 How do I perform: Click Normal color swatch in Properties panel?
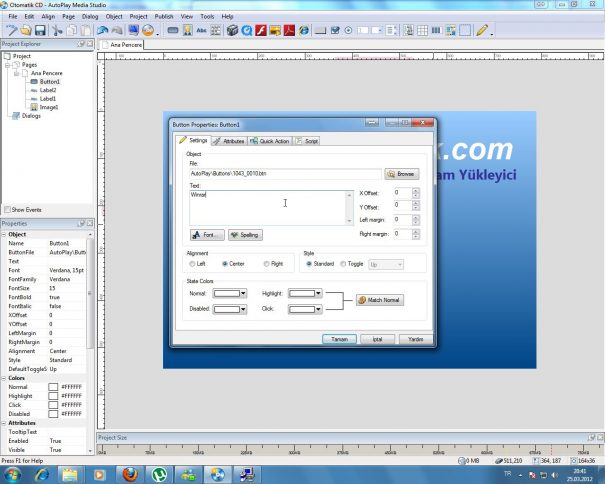click(x=53, y=387)
